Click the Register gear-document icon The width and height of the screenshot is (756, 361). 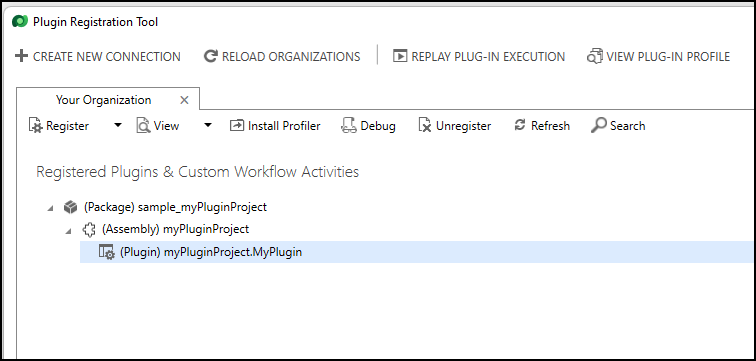click(36, 126)
